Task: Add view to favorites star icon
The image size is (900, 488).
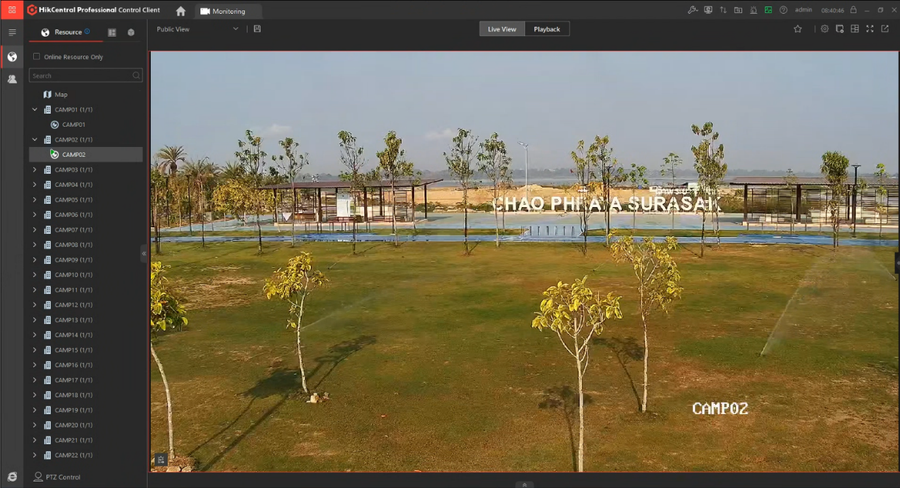Action: coord(797,29)
